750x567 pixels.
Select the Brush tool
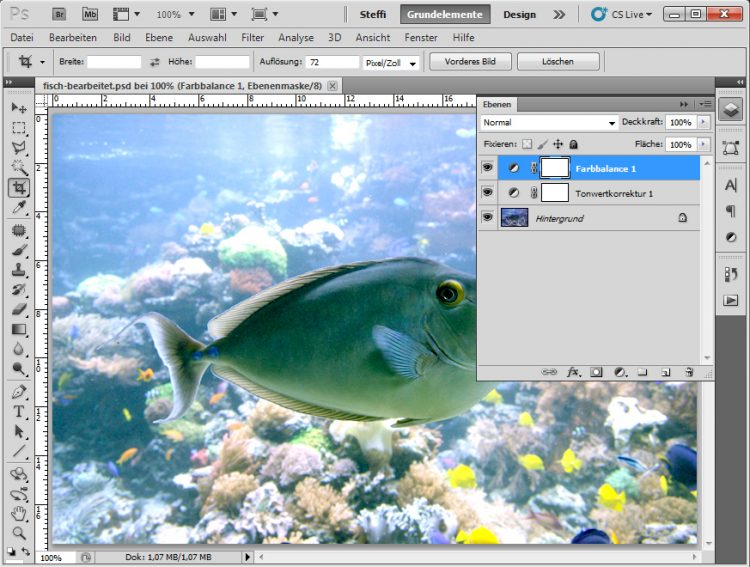tap(19, 250)
